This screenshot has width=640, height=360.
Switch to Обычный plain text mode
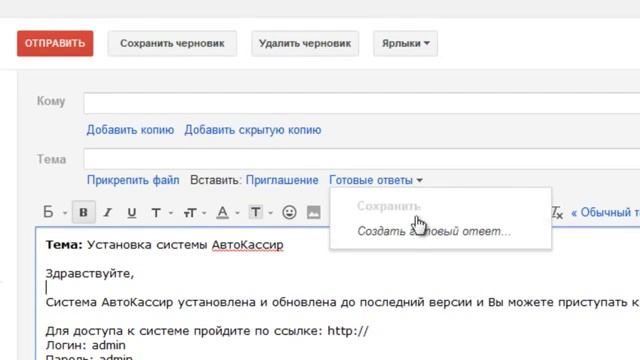click(606, 212)
